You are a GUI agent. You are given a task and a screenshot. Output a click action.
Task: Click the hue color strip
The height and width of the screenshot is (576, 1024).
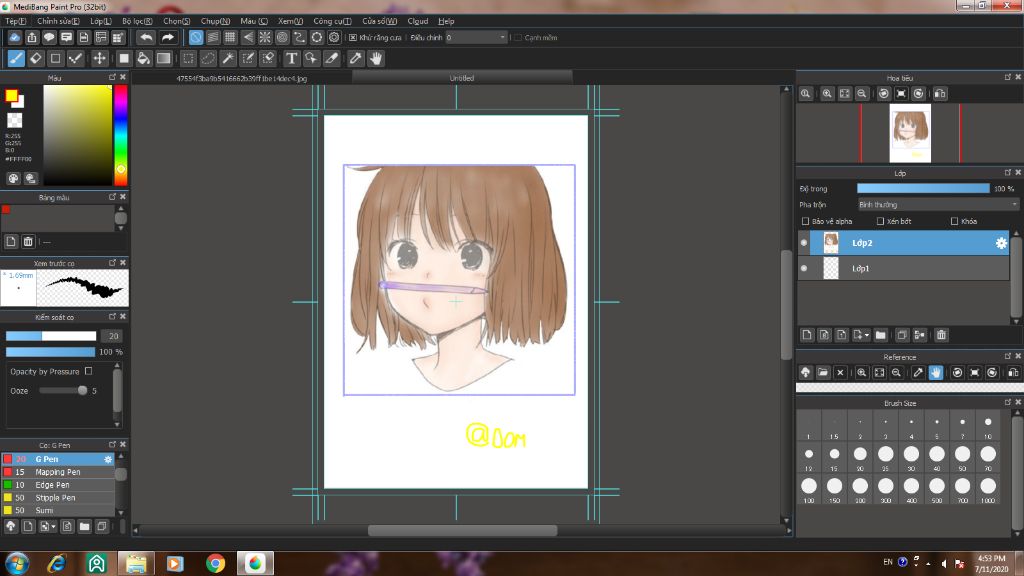tap(121, 135)
